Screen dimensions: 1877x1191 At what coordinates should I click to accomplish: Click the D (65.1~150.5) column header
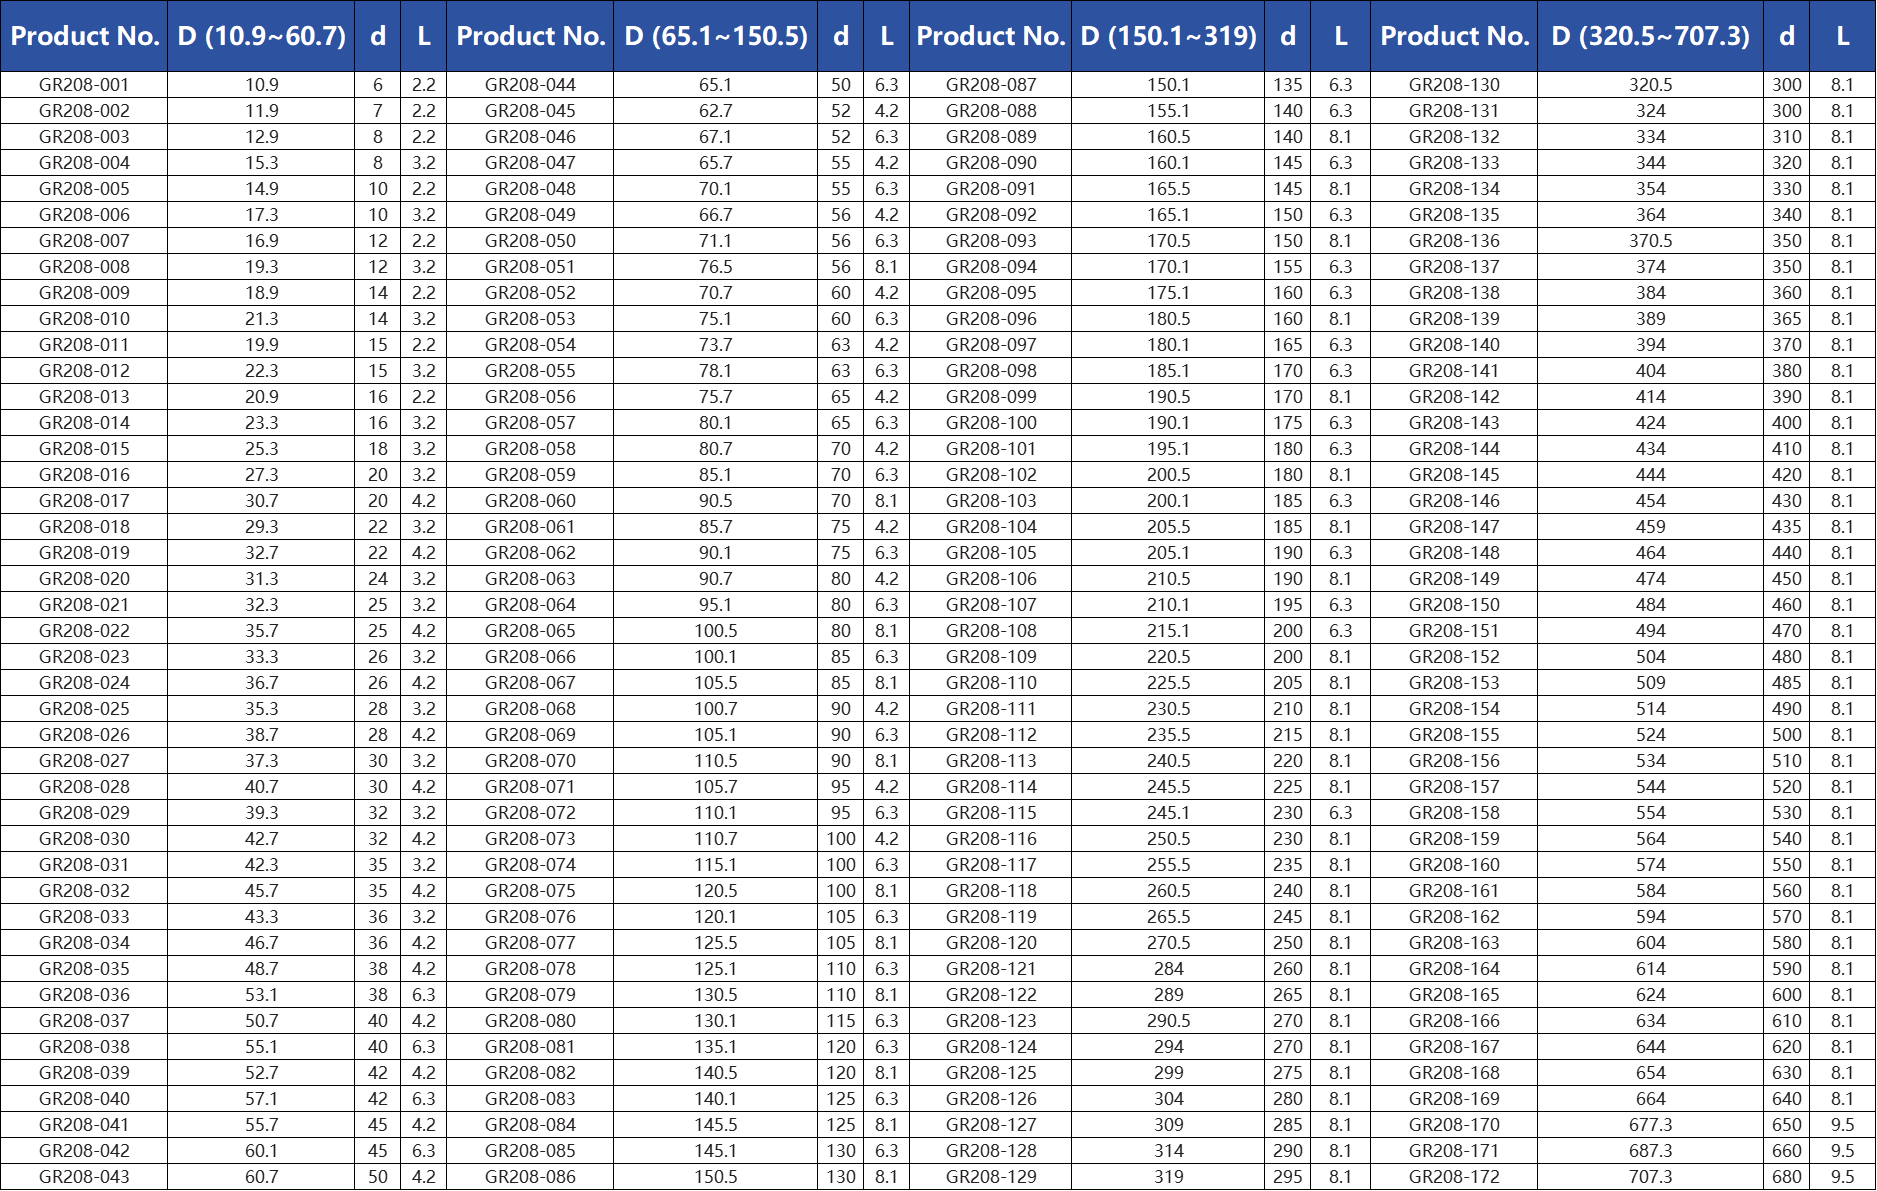click(715, 36)
